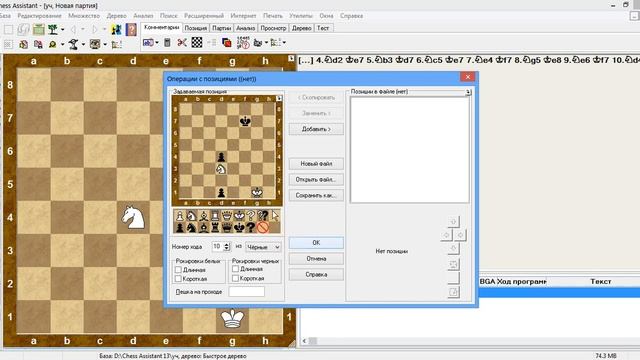
Task: Switch to the 'Тест' tab
Action: 323,28
